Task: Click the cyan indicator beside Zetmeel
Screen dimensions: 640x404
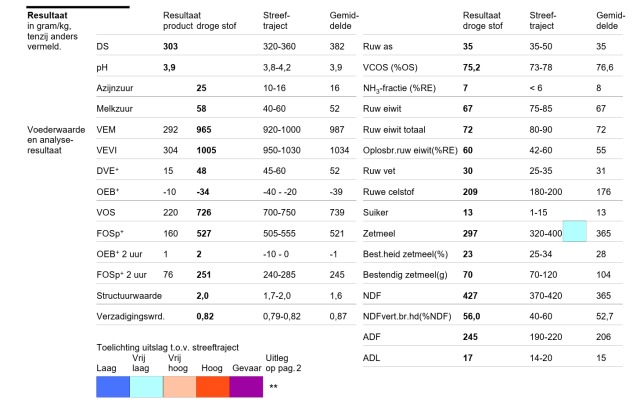Action: click(x=575, y=231)
